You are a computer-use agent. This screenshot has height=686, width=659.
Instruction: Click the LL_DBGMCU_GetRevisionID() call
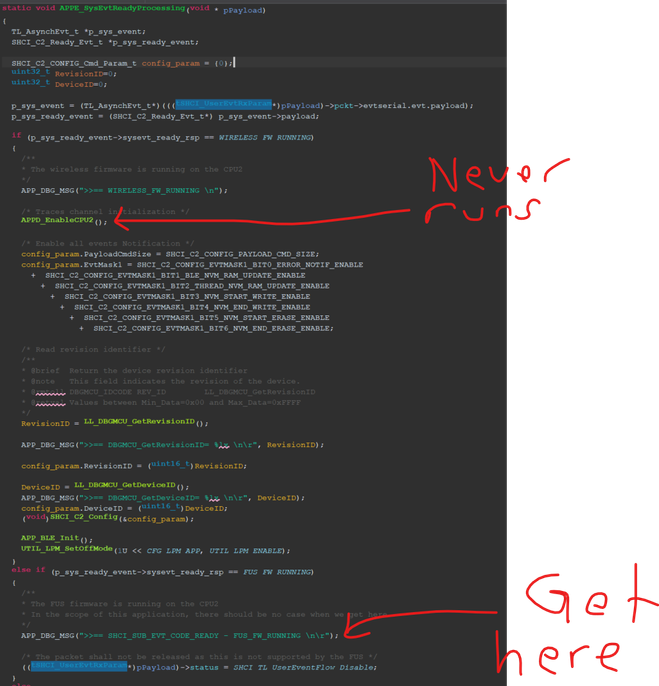[x=146, y=422]
